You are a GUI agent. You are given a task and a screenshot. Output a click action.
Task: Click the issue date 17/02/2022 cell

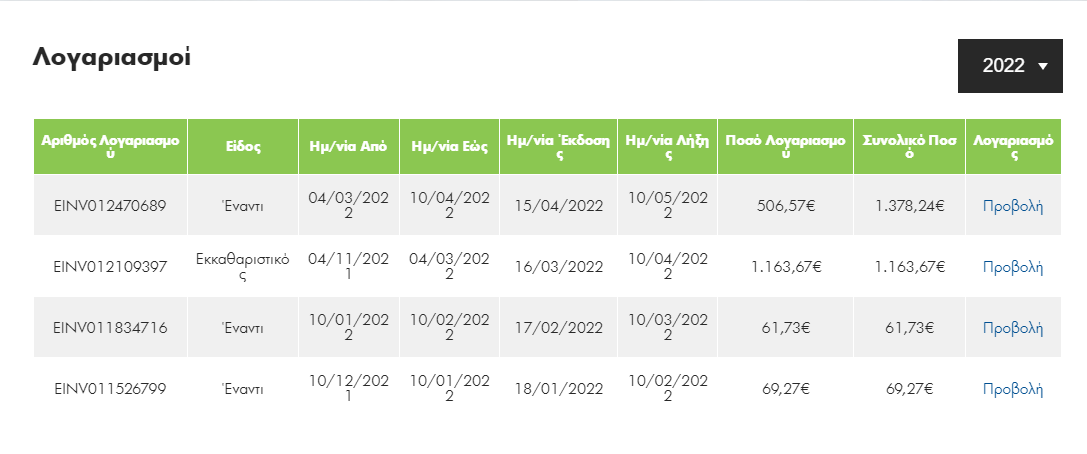[x=558, y=328]
